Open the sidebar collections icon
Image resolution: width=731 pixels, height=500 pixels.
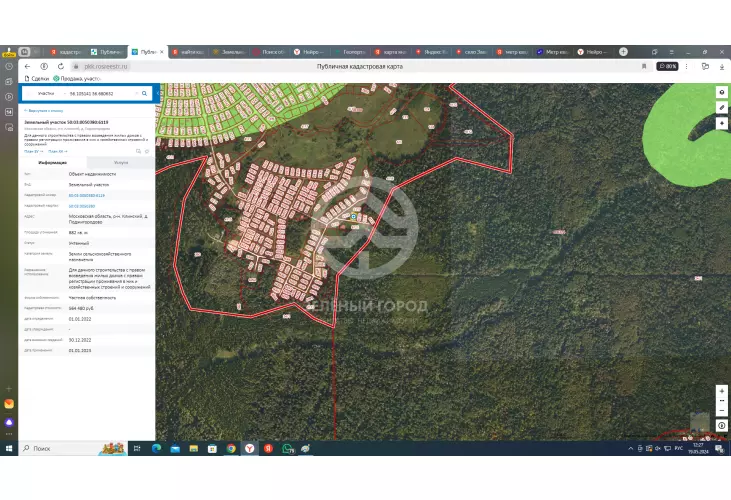coord(9,82)
